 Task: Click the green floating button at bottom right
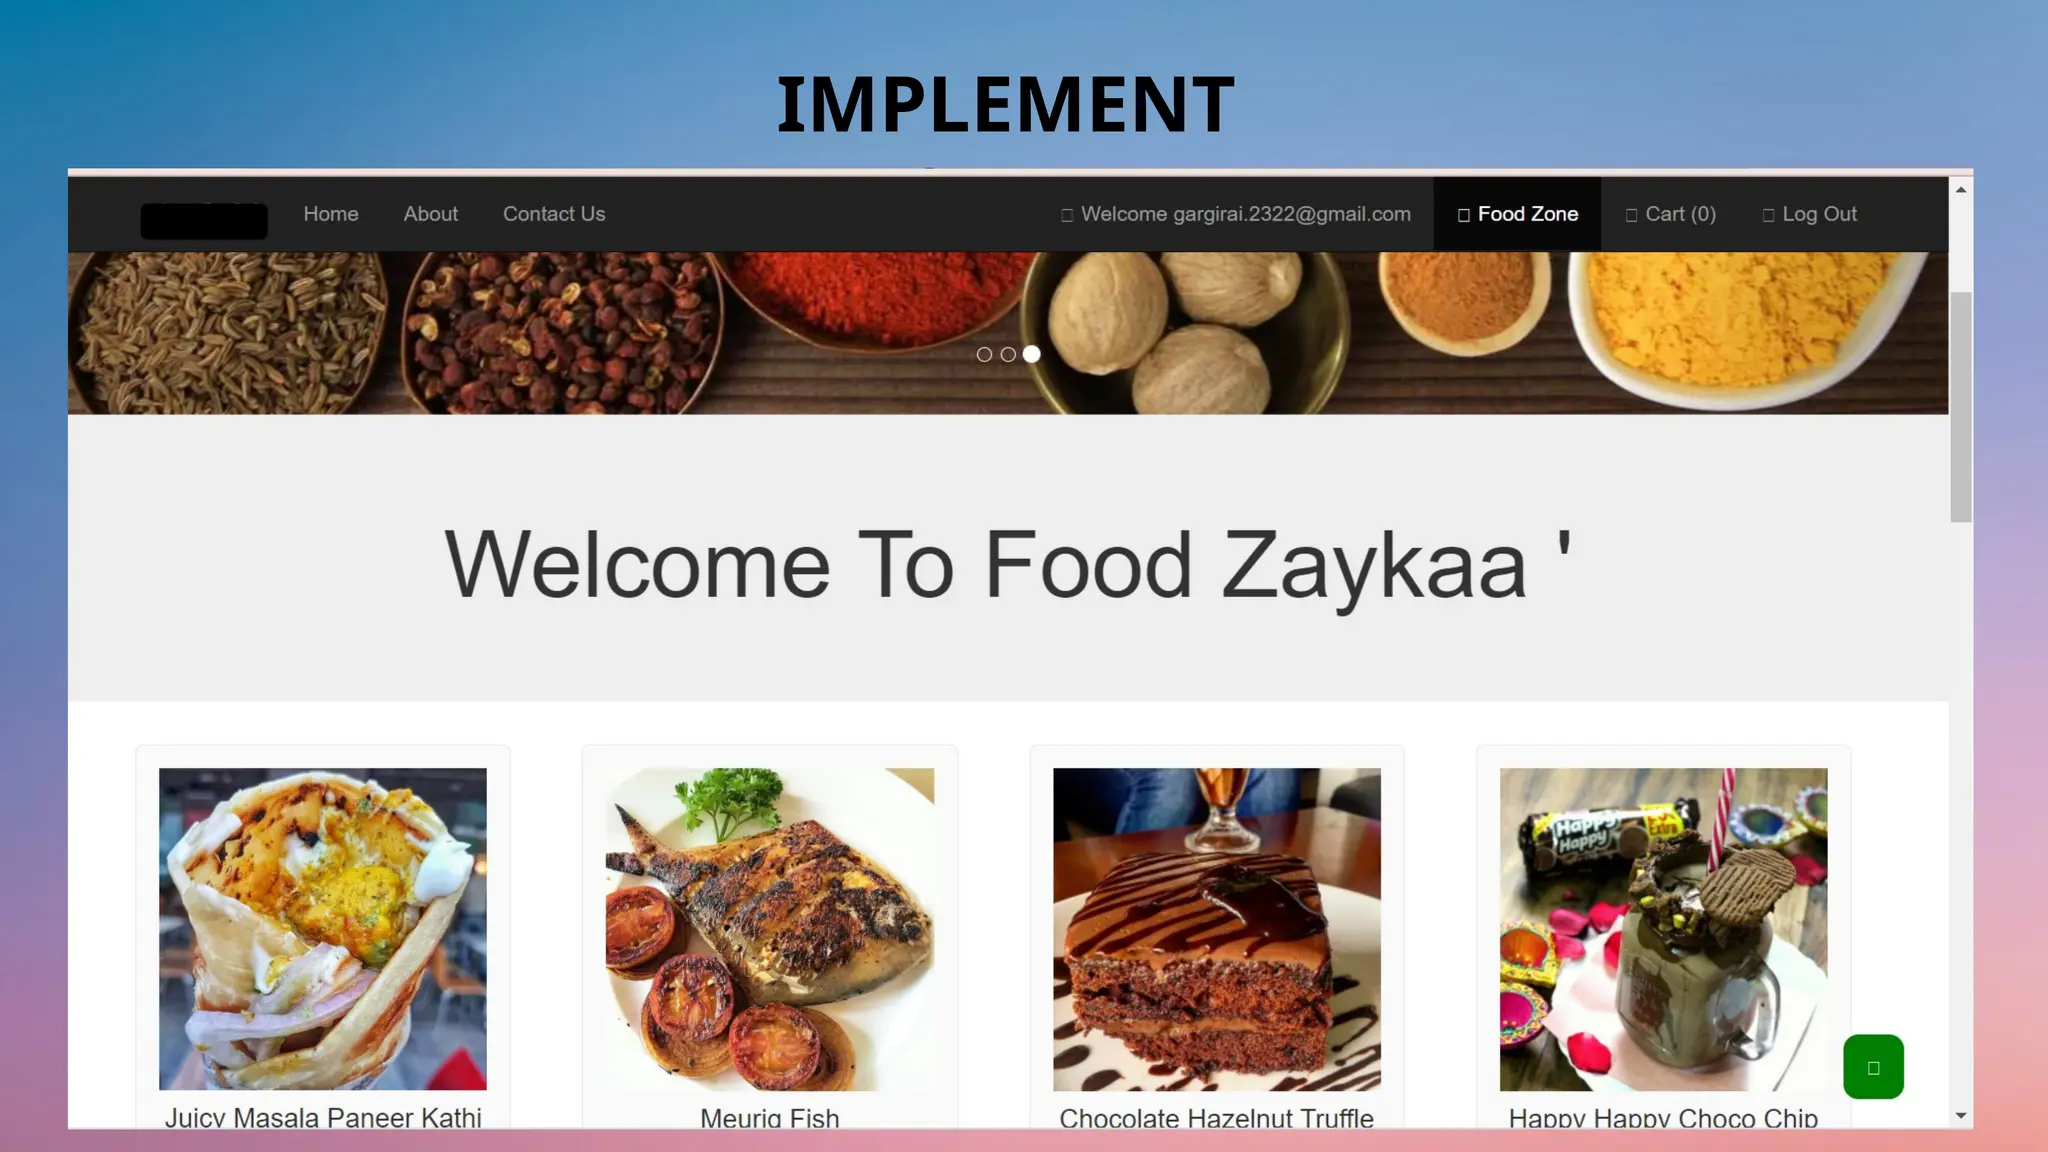click(1873, 1067)
